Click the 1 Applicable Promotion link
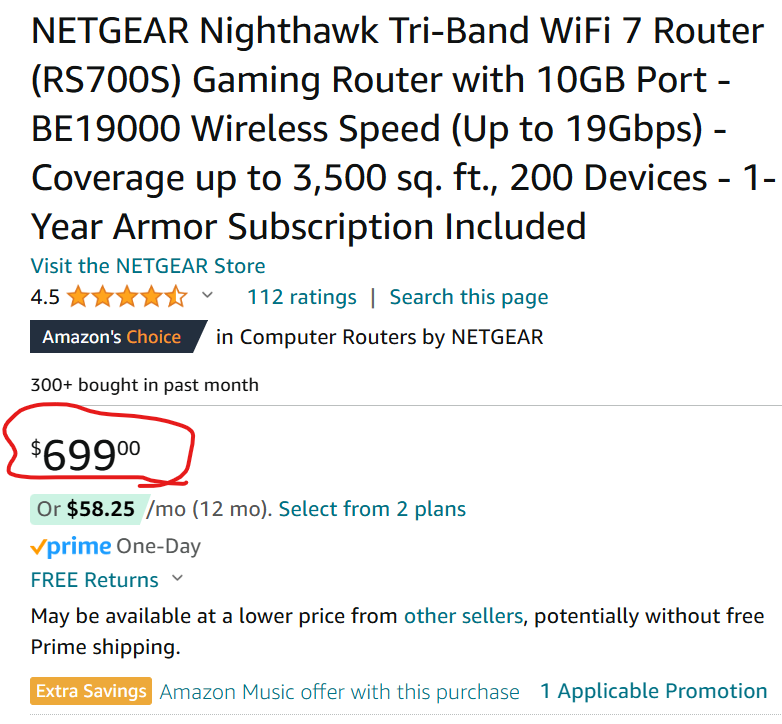Image resolution: width=782 pixels, height=724 pixels. (x=654, y=691)
